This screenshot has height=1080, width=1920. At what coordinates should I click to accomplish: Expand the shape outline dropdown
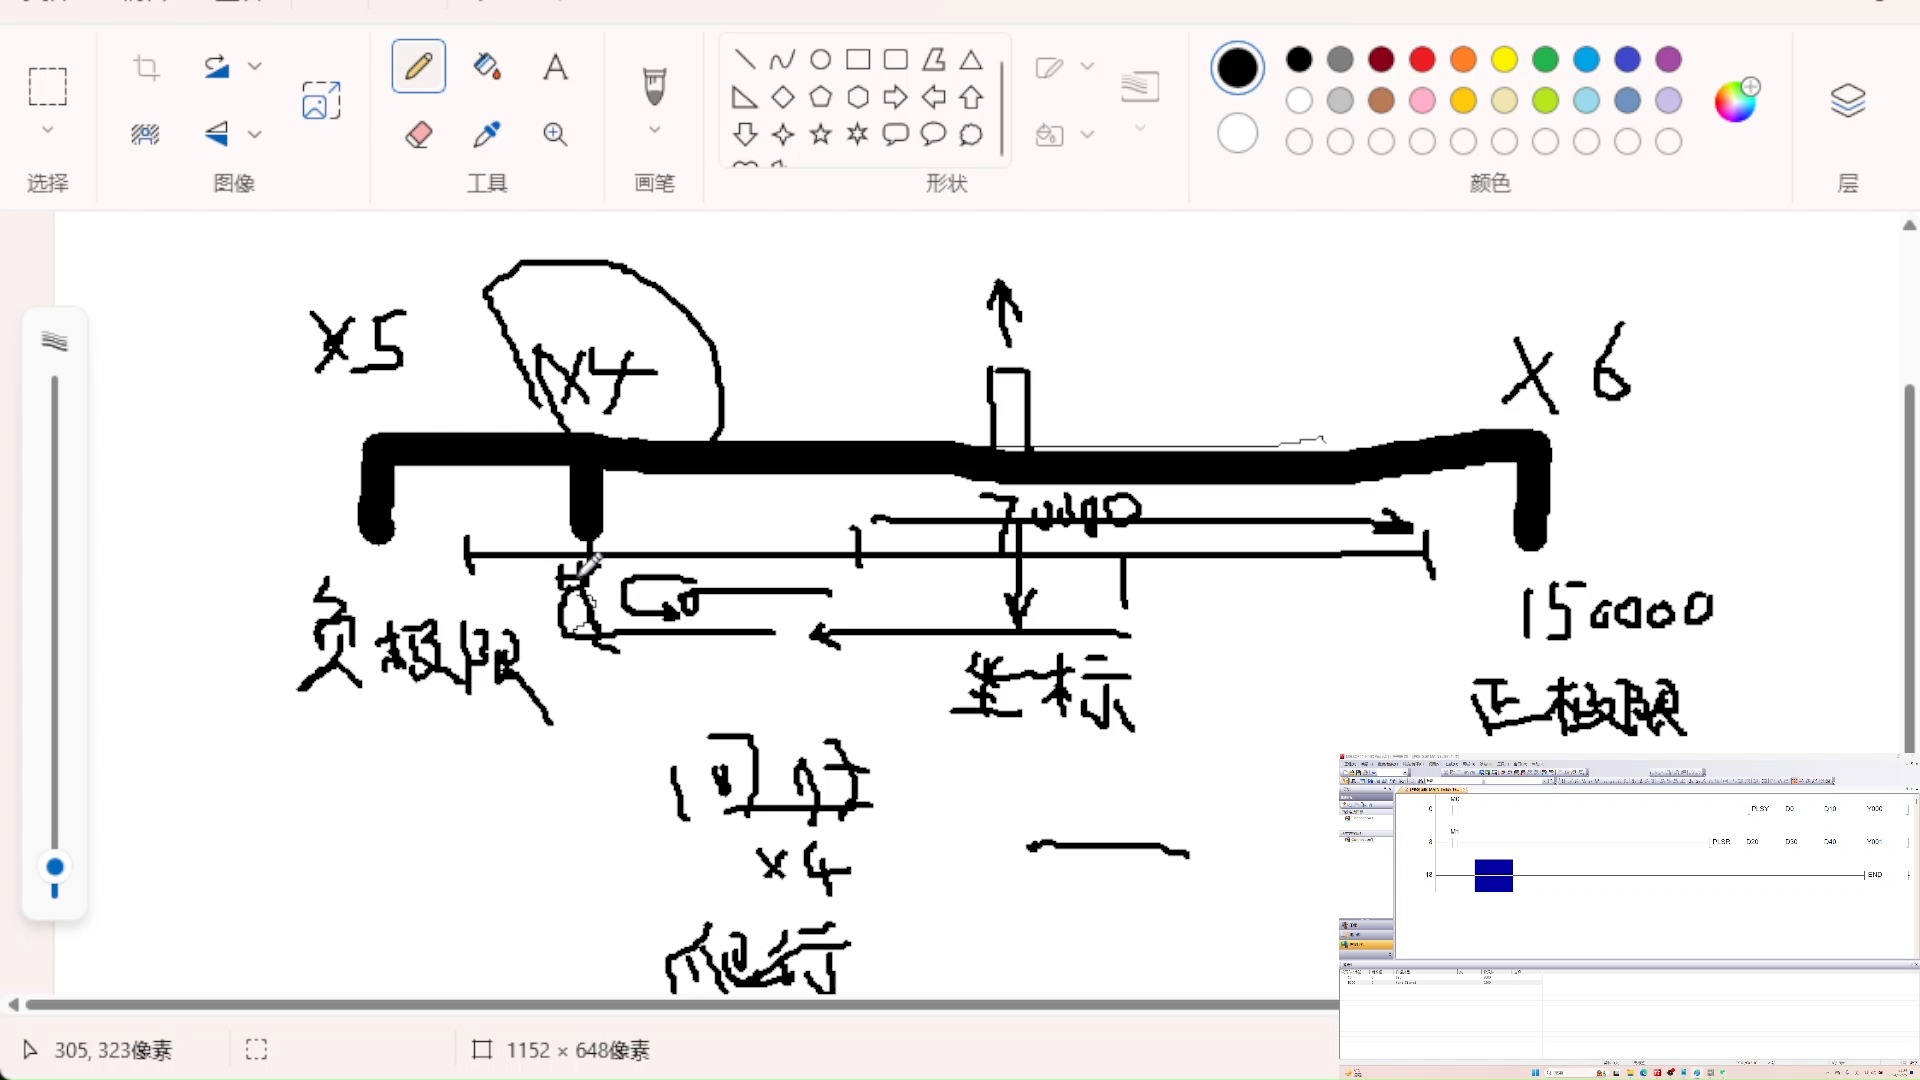(1088, 67)
